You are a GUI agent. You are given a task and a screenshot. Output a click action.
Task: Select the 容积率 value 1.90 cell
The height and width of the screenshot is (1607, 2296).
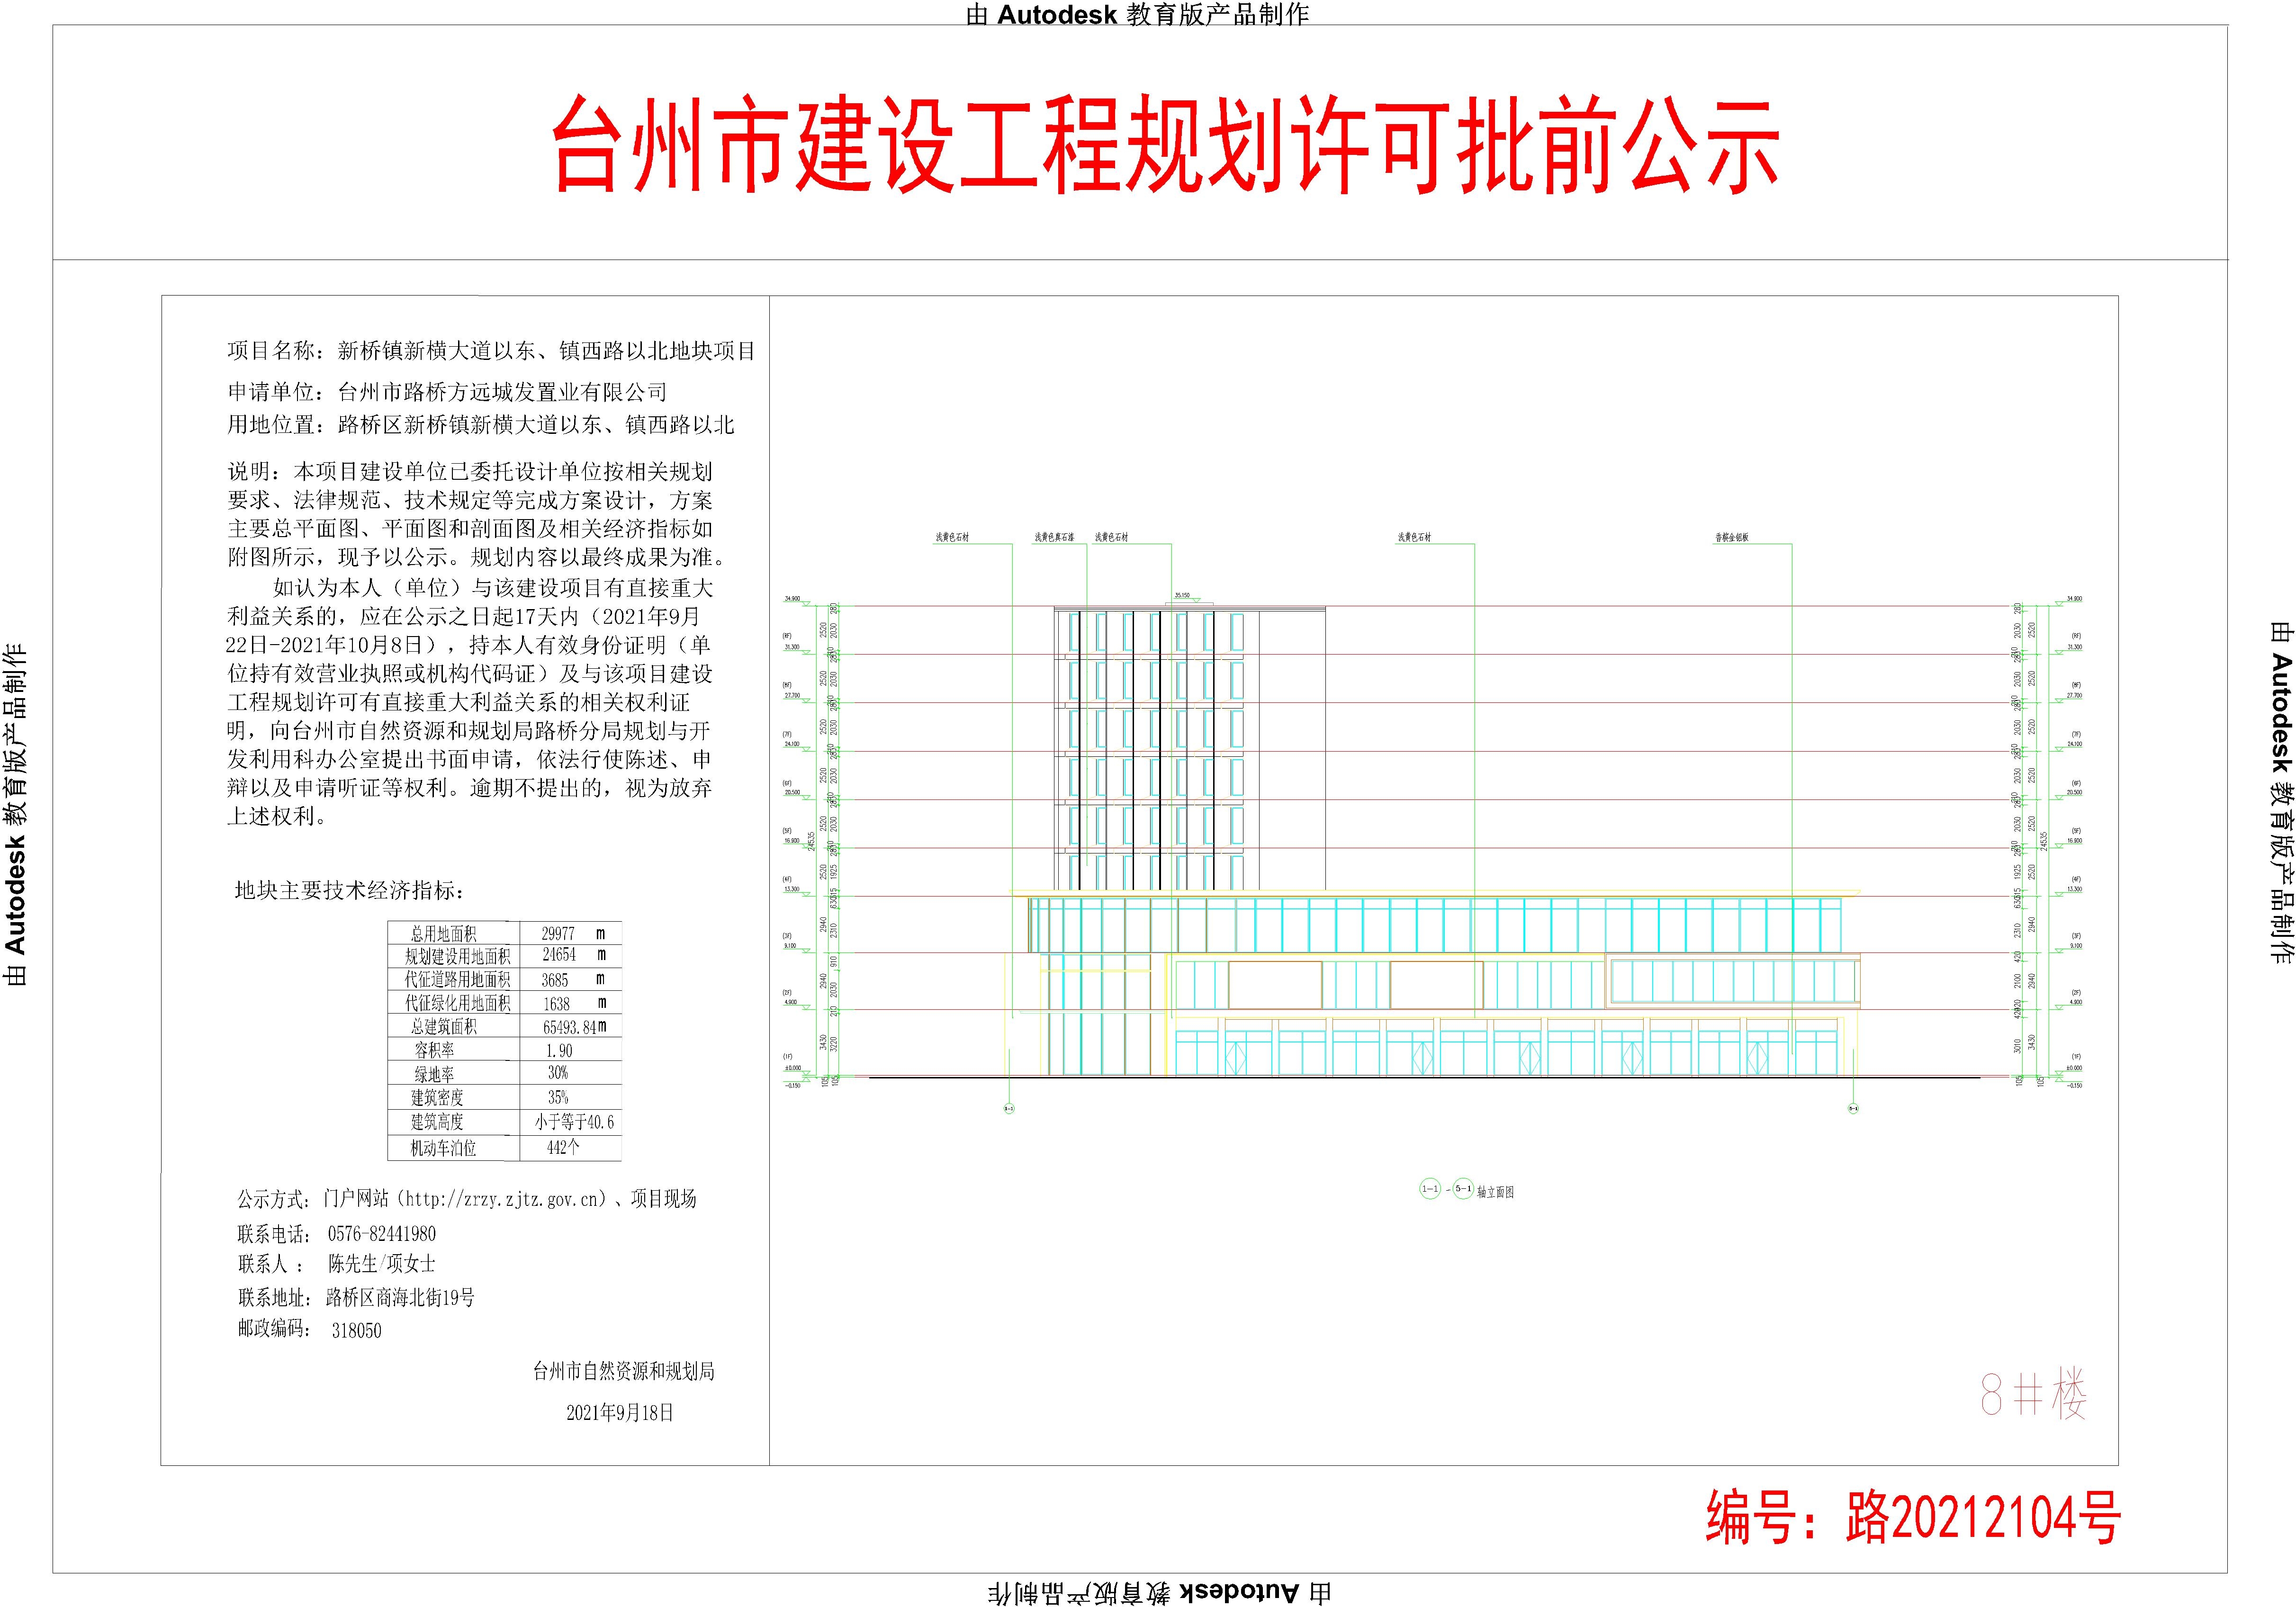tap(571, 1050)
